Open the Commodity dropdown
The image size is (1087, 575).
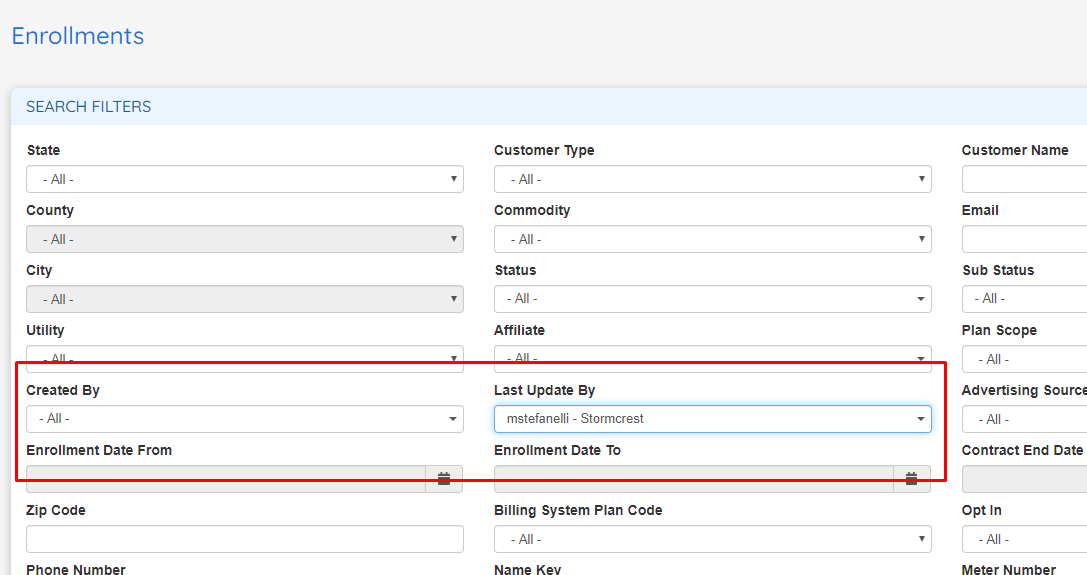(x=713, y=239)
